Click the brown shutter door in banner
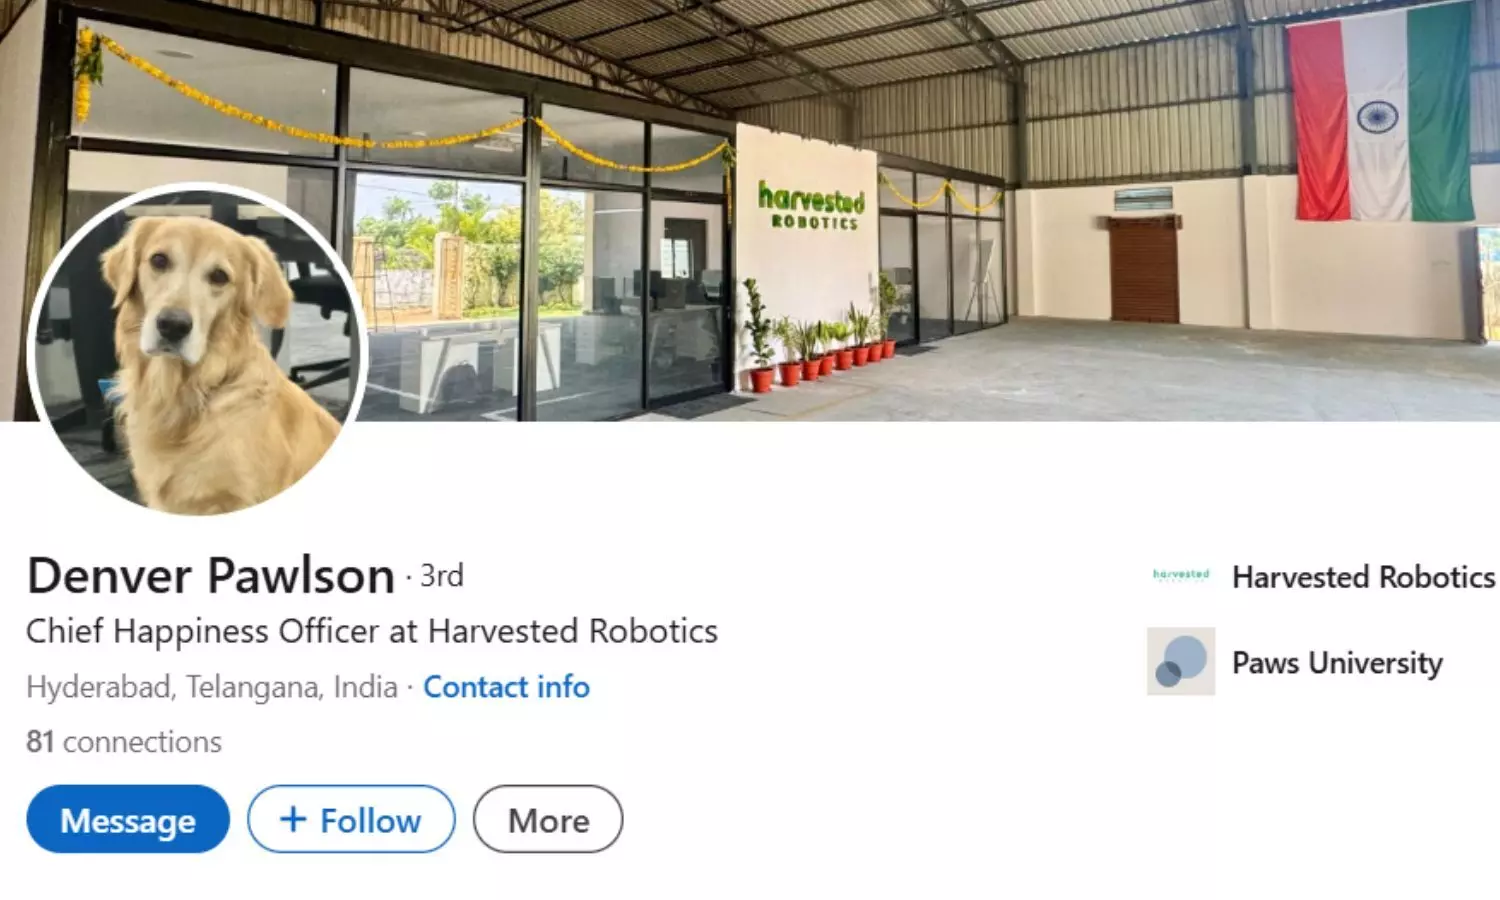 point(1144,270)
